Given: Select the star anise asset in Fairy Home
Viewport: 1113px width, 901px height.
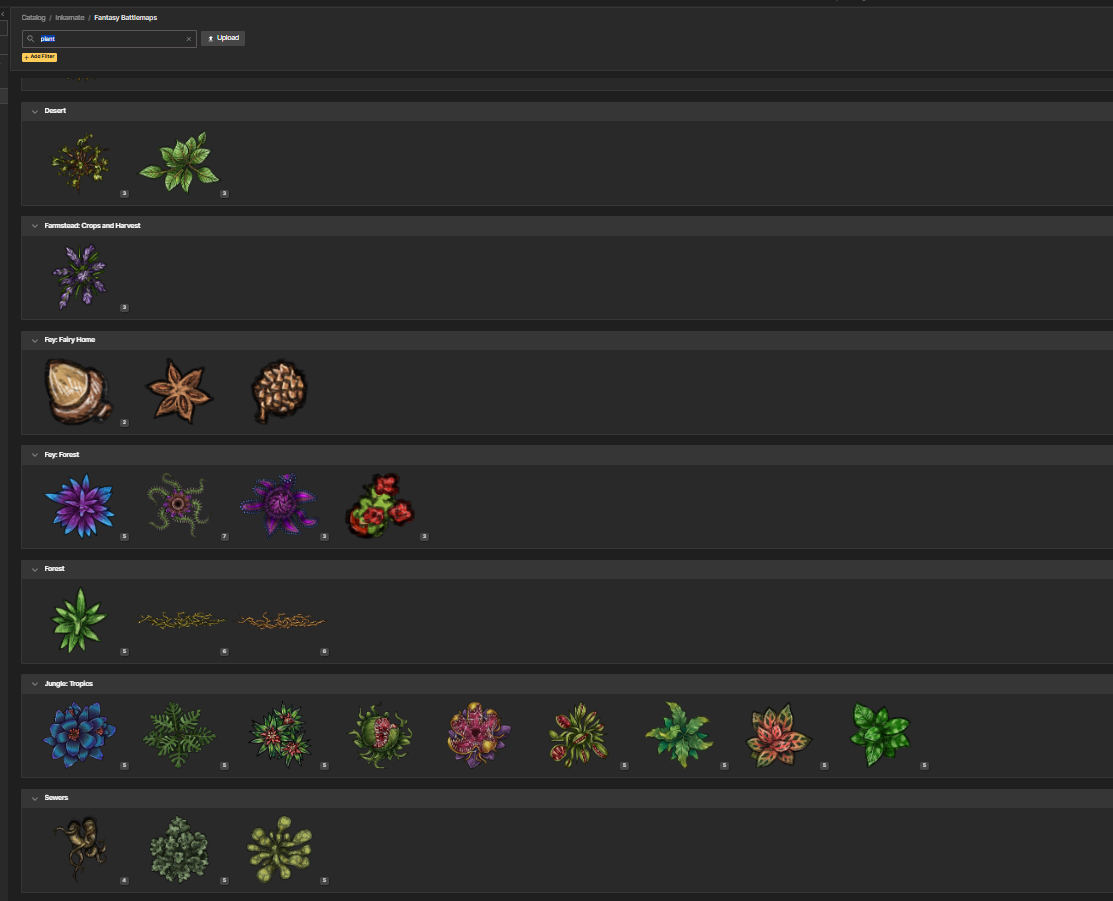Looking at the screenshot, I should pos(179,391).
